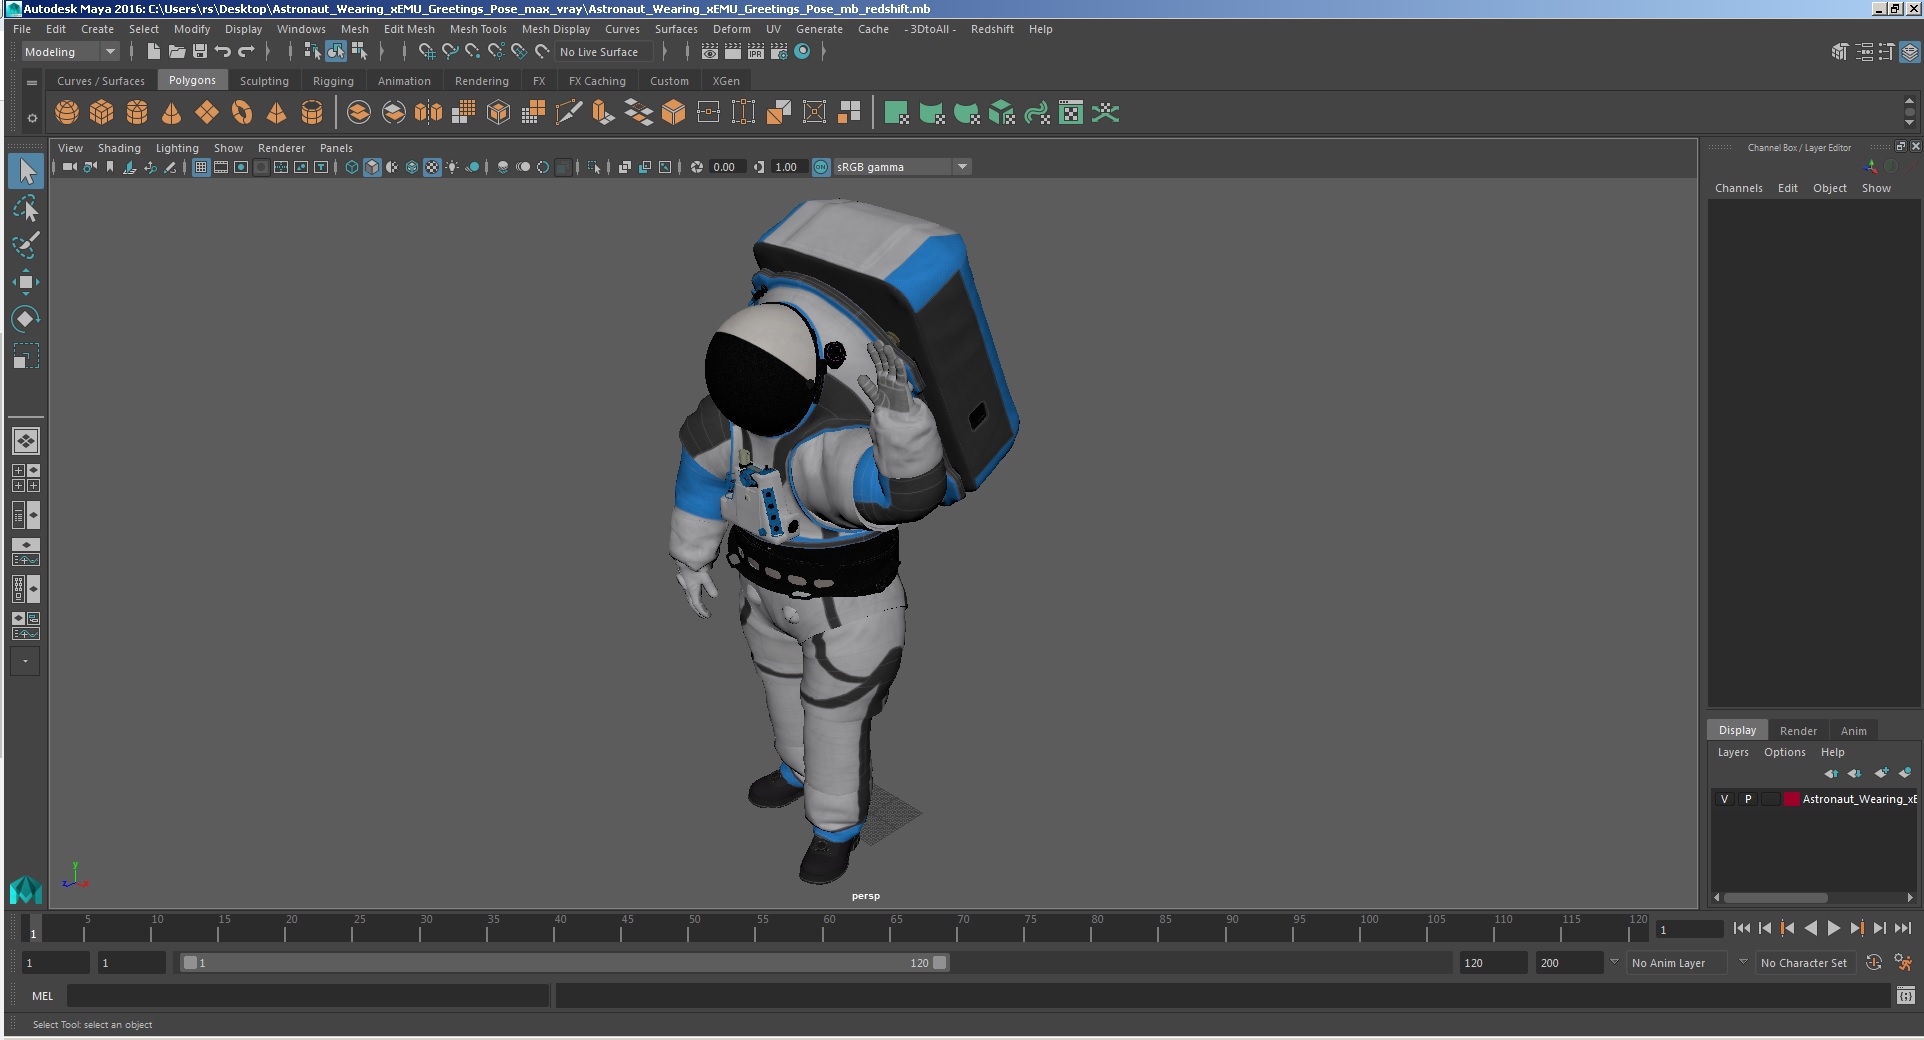1924x1040 pixels.
Task: Go to start of playback range
Action: [1742, 928]
